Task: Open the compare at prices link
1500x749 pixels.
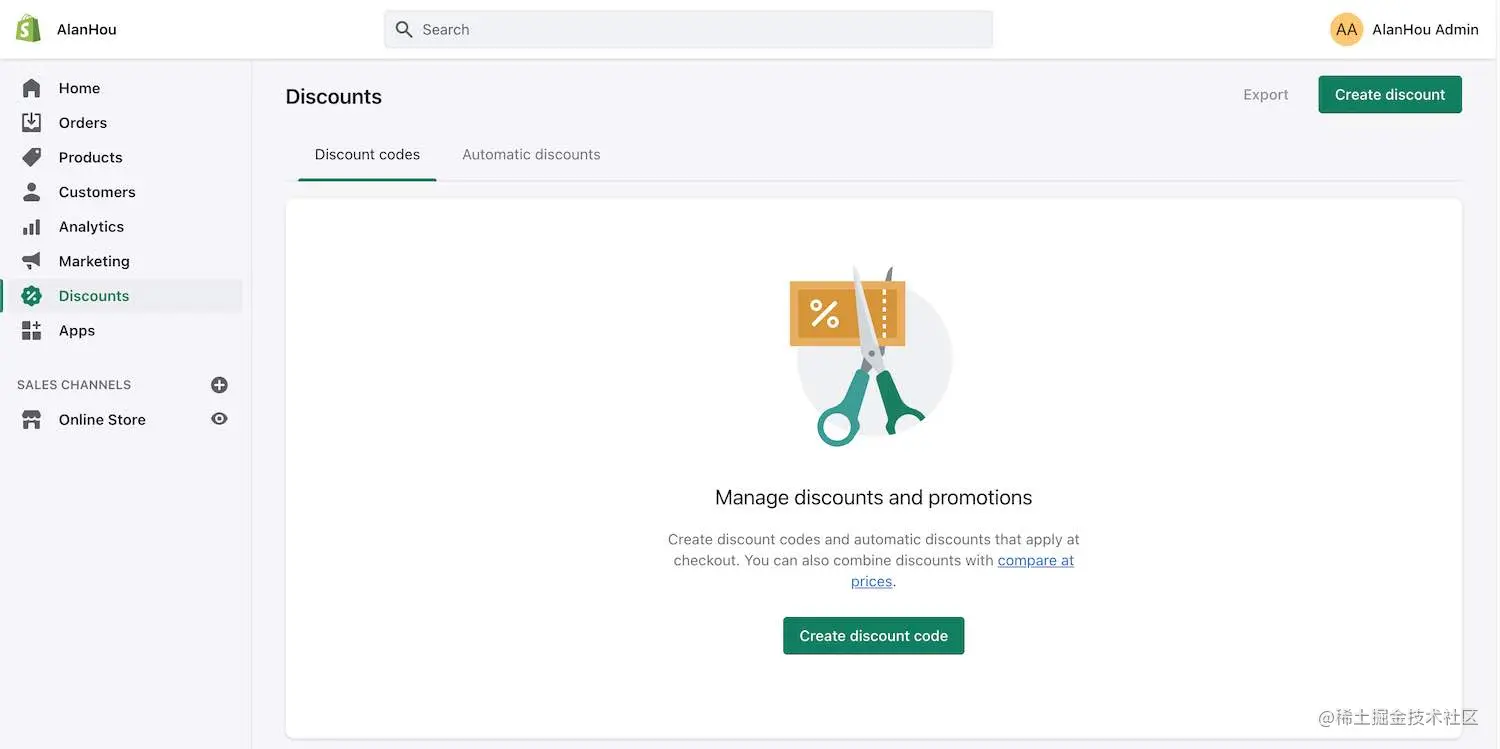Action: (1036, 560)
